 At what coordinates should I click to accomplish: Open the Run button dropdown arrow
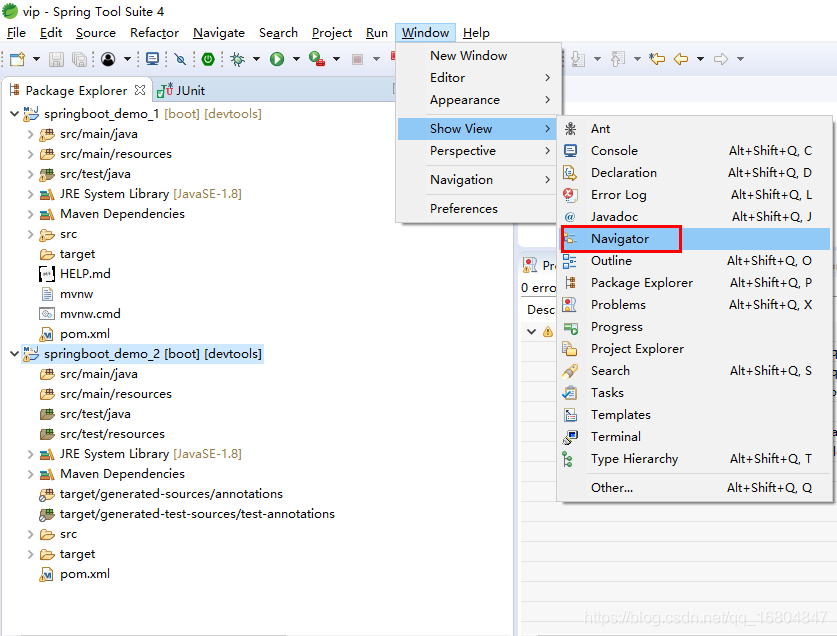click(x=296, y=59)
